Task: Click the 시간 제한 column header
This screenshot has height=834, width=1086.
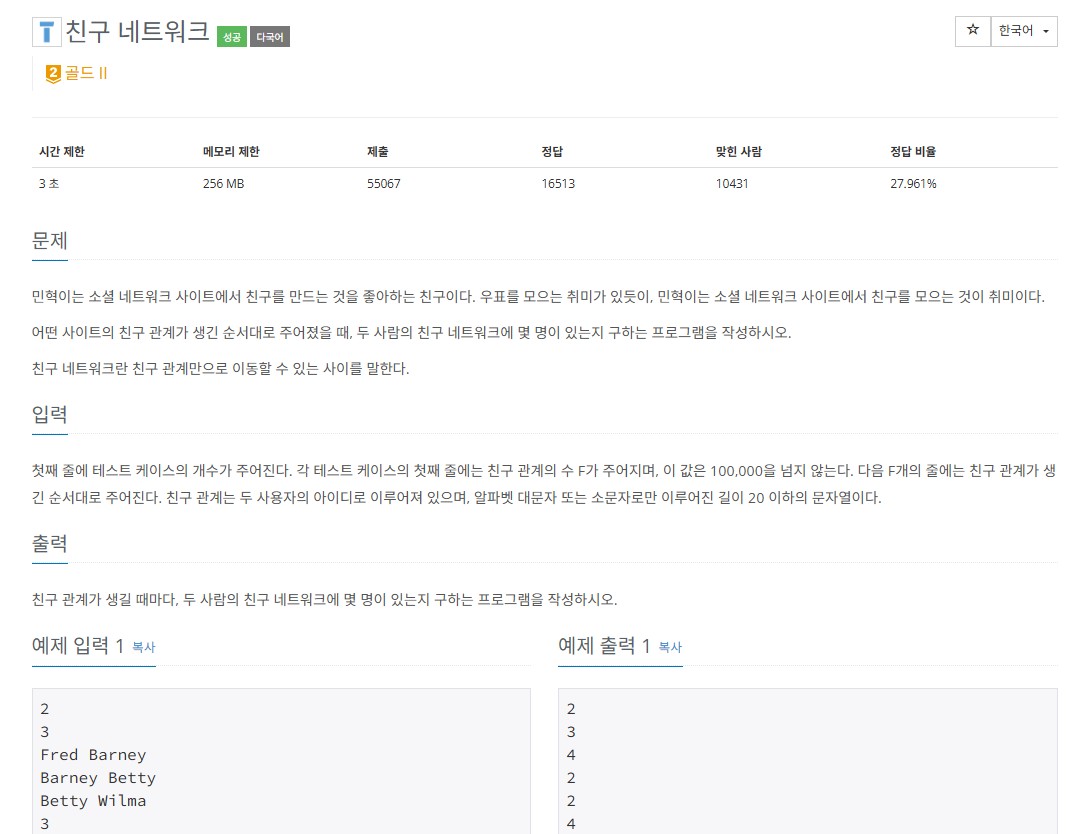Action: (62, 151)
